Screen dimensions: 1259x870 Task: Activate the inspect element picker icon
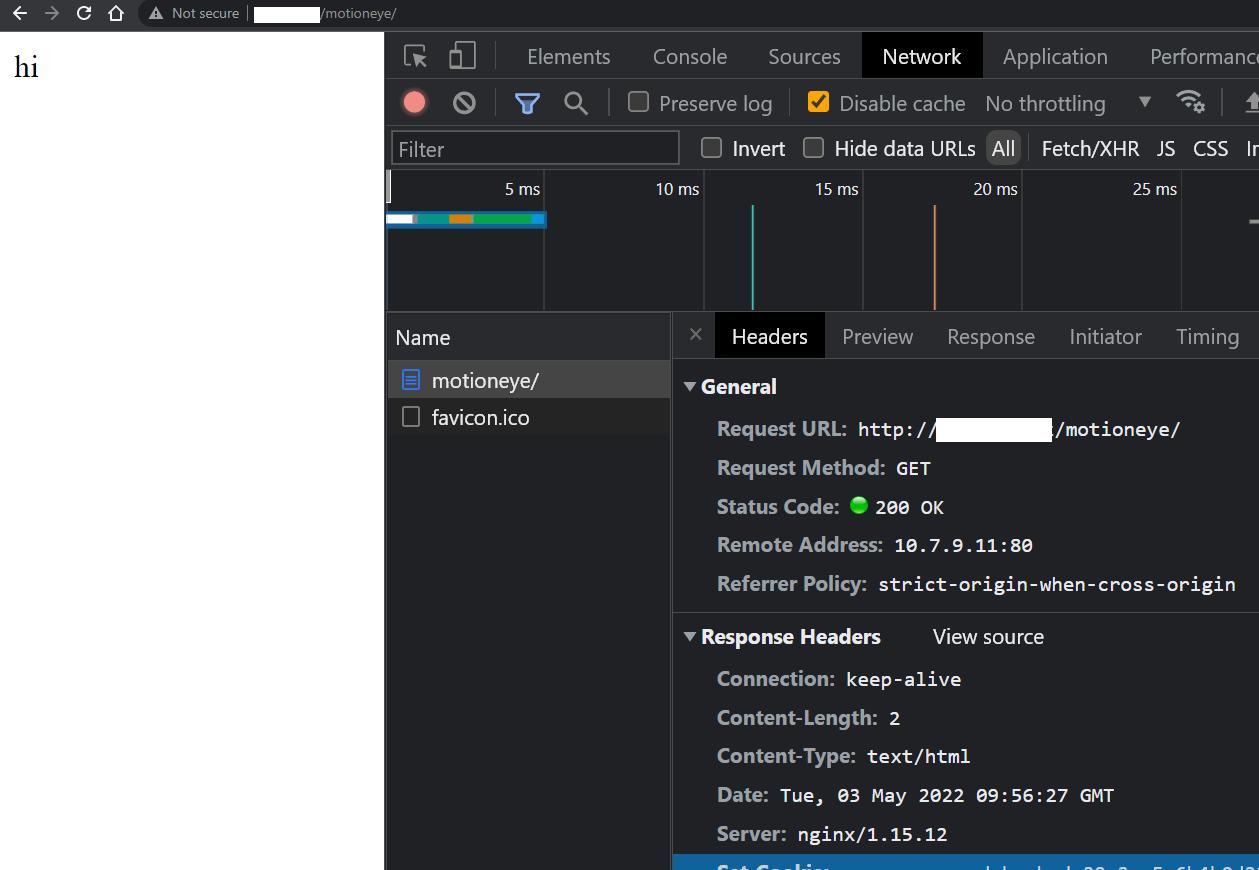(416, 56)
